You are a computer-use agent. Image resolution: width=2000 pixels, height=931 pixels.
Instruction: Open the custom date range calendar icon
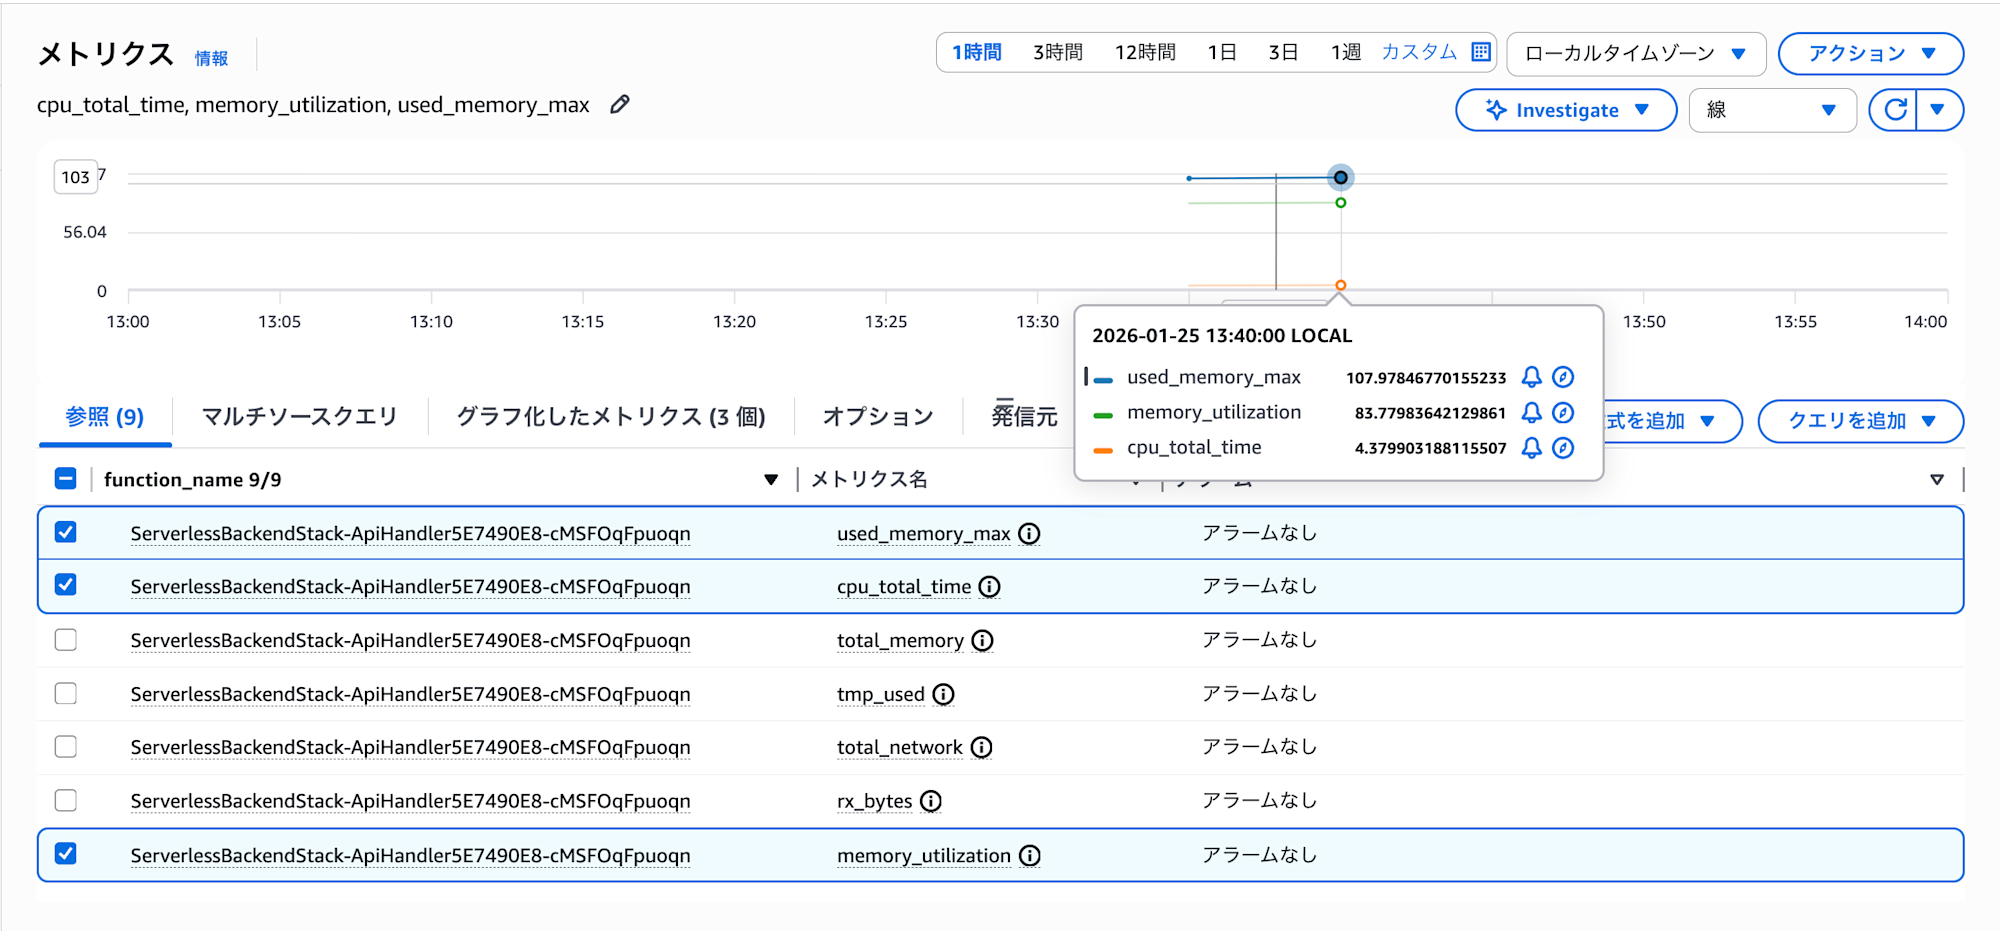click(x=1480, y=52)
